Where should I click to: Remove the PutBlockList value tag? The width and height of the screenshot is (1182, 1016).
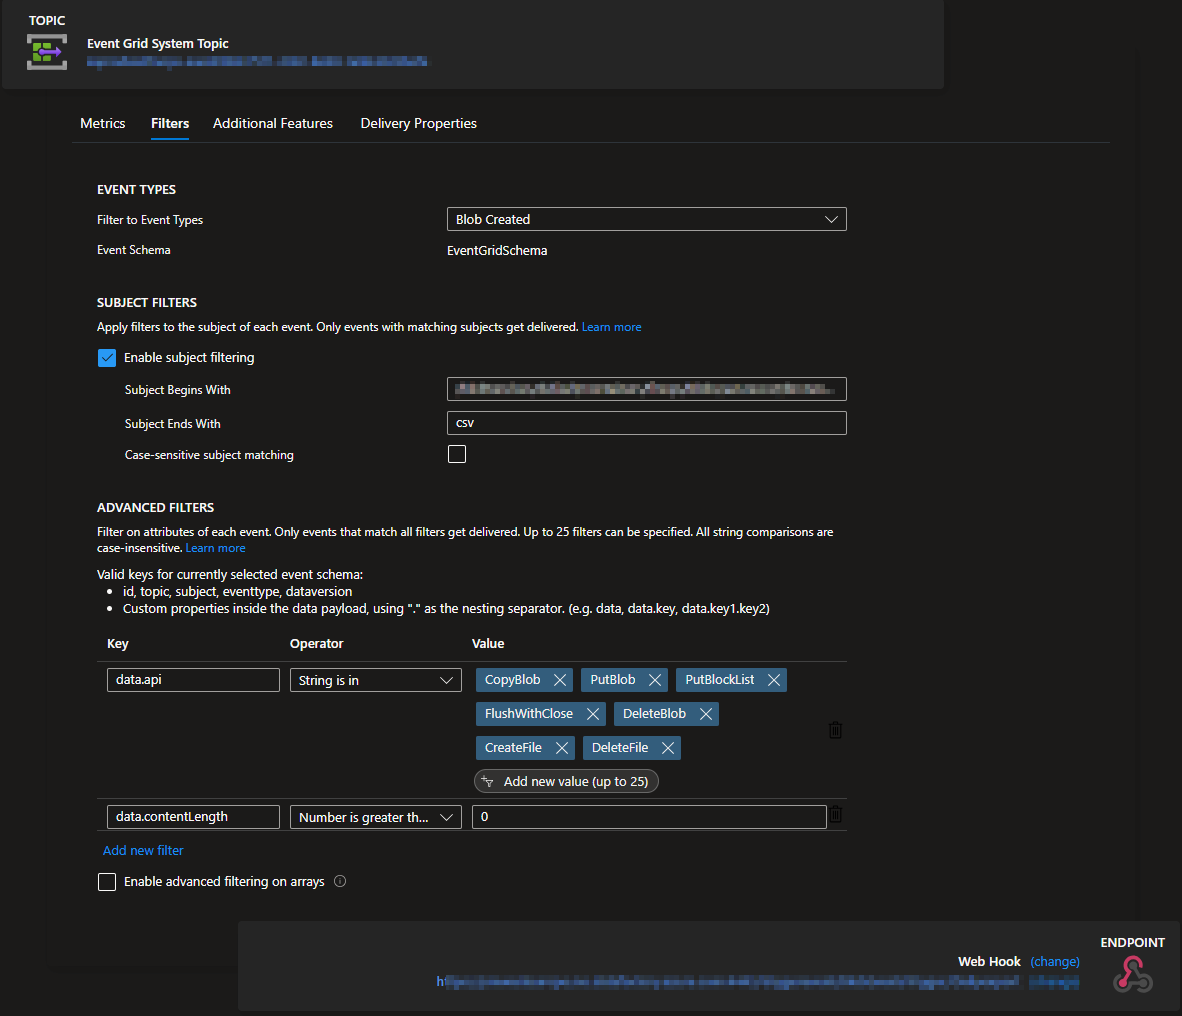point(774,680)
